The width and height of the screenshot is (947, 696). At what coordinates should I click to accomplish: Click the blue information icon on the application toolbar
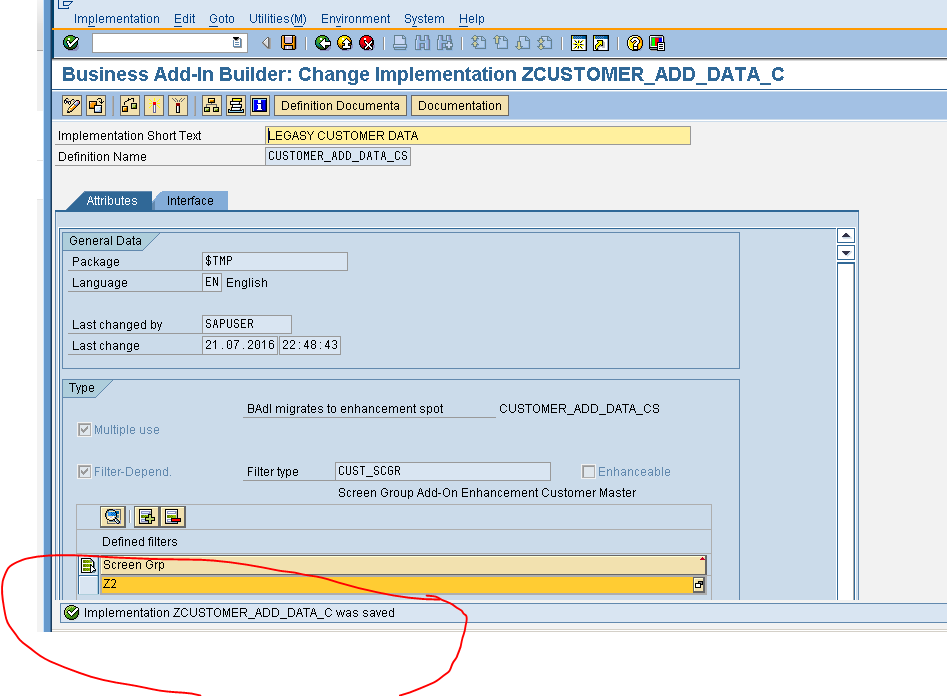click(x=261, y=105)
